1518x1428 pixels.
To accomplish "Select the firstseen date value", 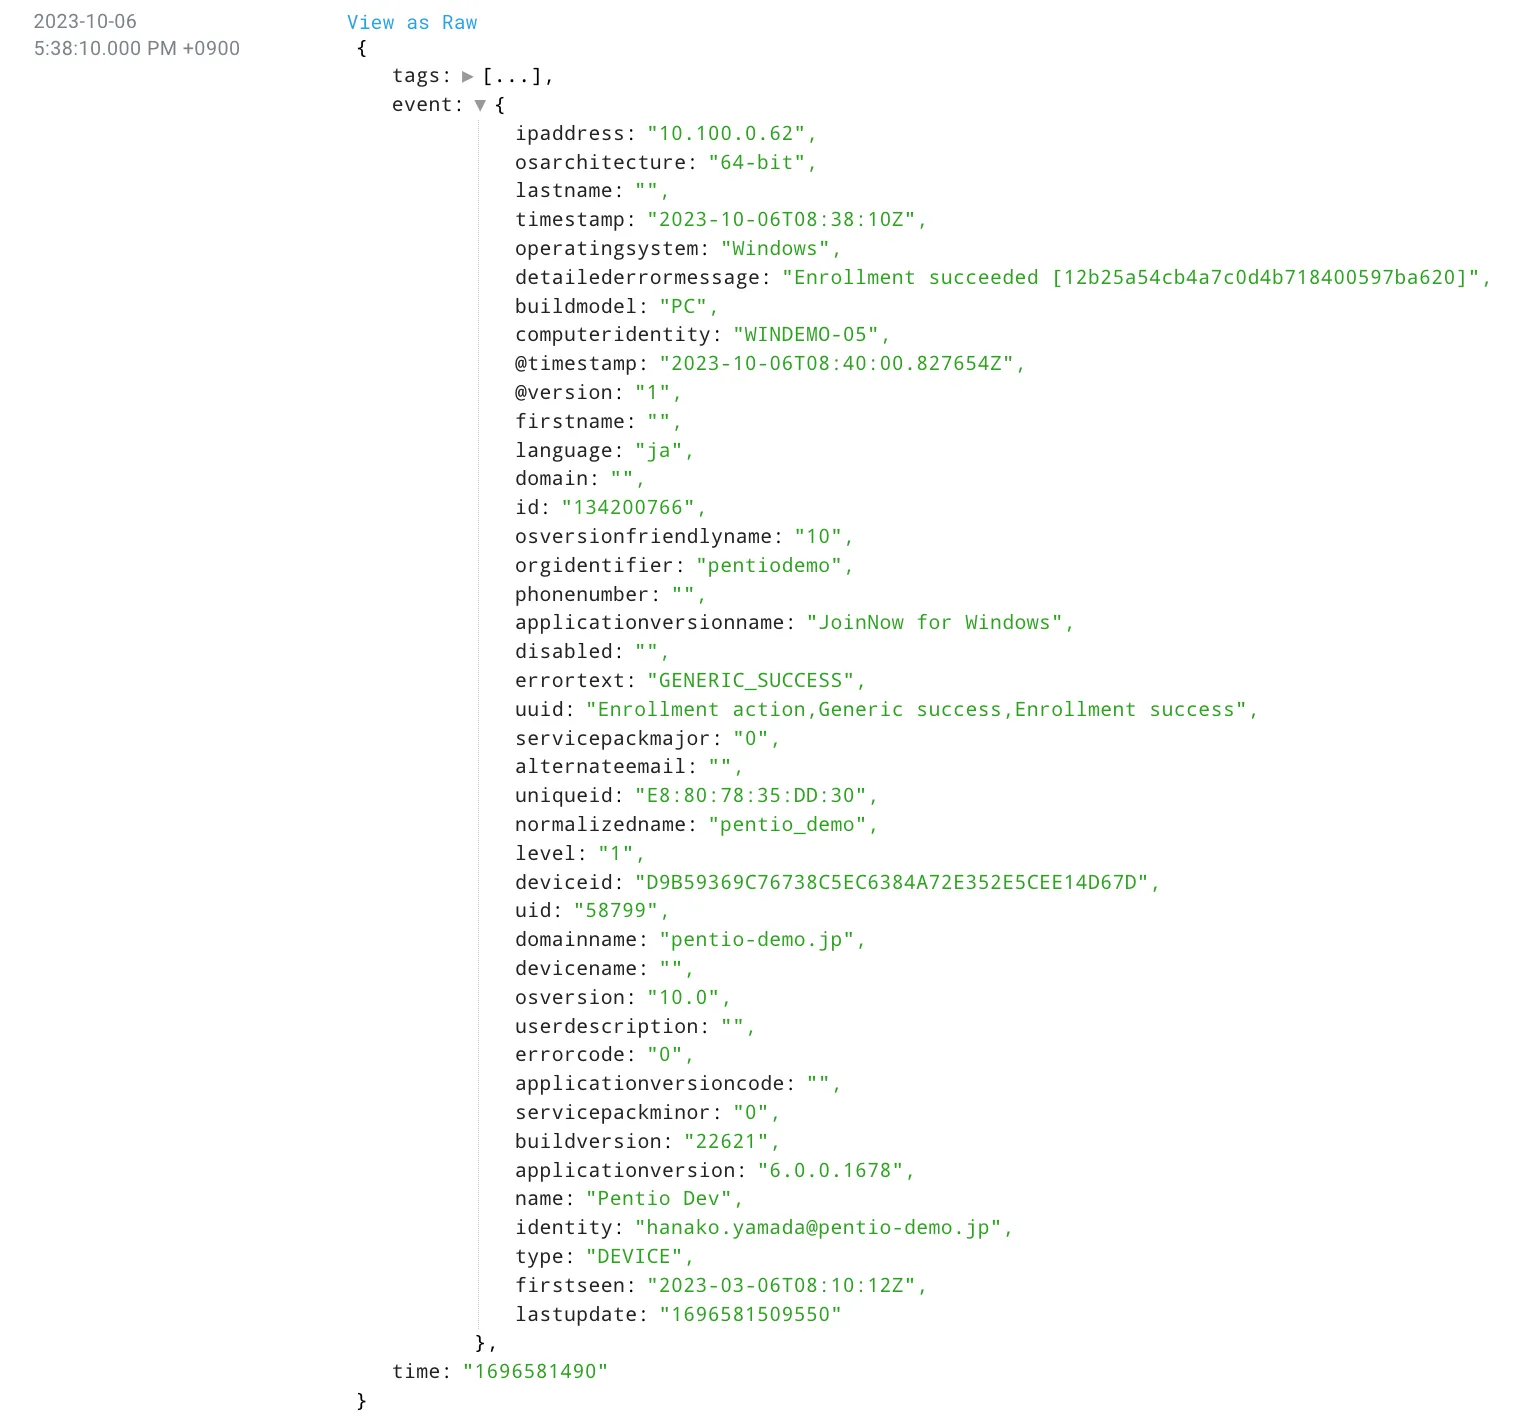I will click(x=786, y=1286).
